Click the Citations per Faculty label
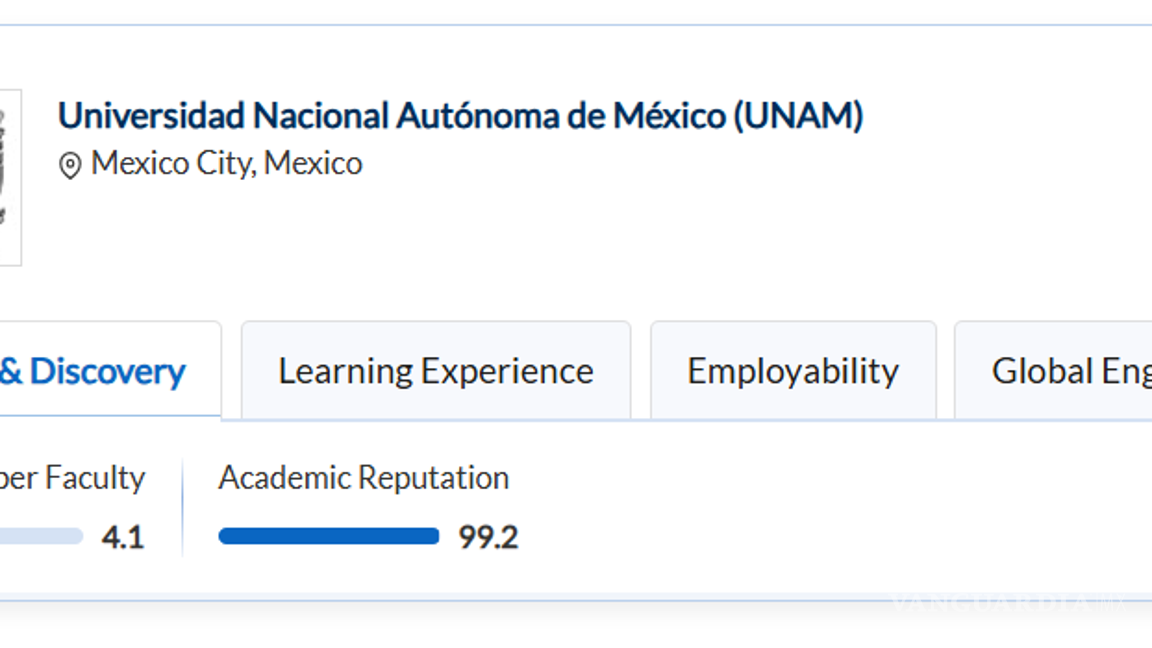This screenshot has height=648, width=1152. (x=72, y=478)
